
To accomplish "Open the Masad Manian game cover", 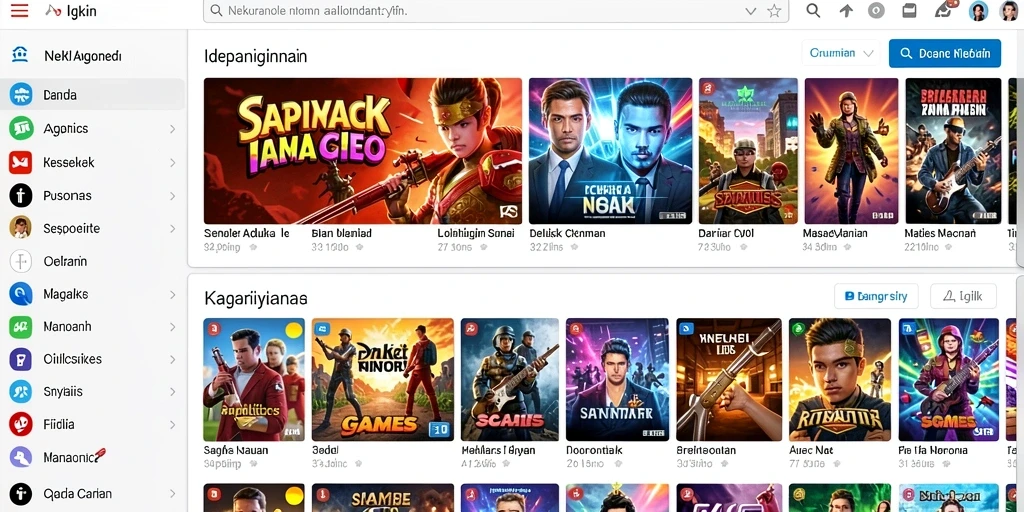I will pyautogui.click(x=851, y=152).
